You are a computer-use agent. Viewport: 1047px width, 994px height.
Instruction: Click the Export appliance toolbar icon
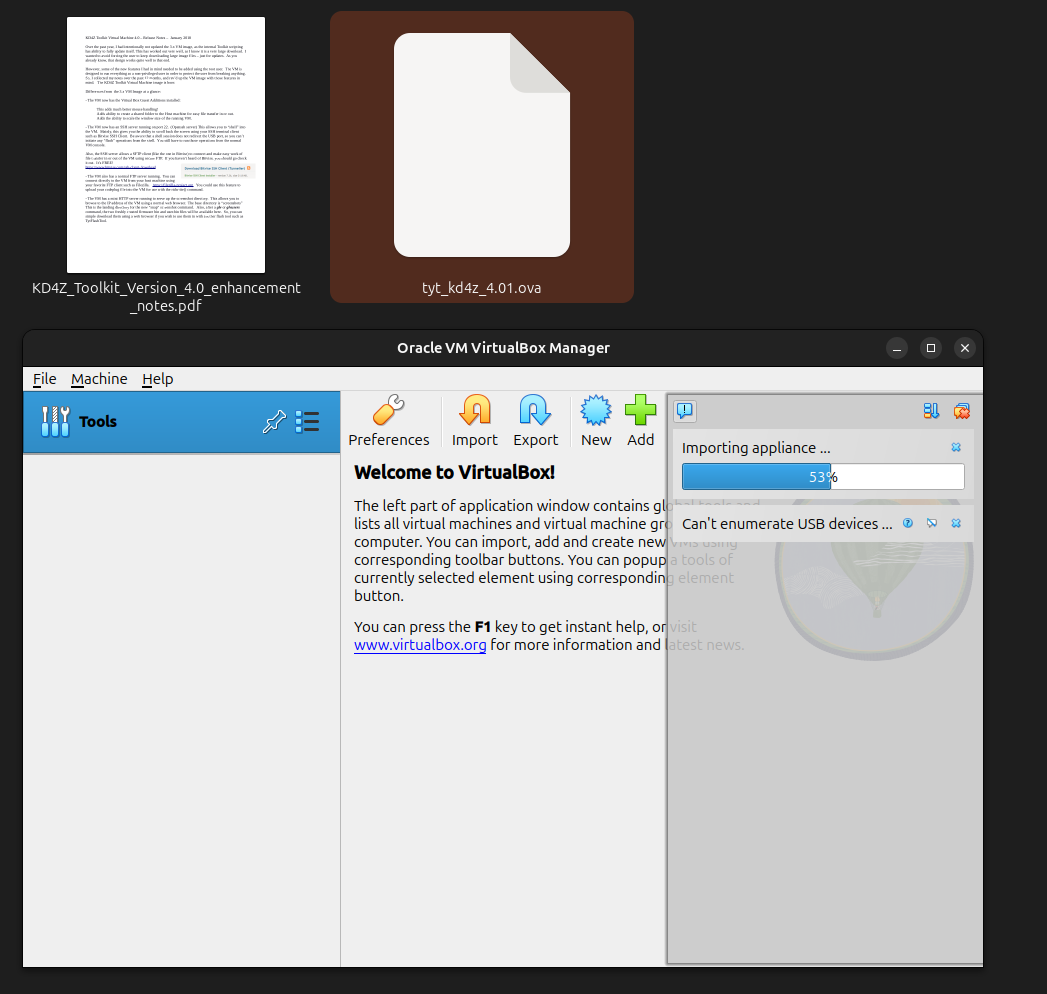[x=535, y=421]
